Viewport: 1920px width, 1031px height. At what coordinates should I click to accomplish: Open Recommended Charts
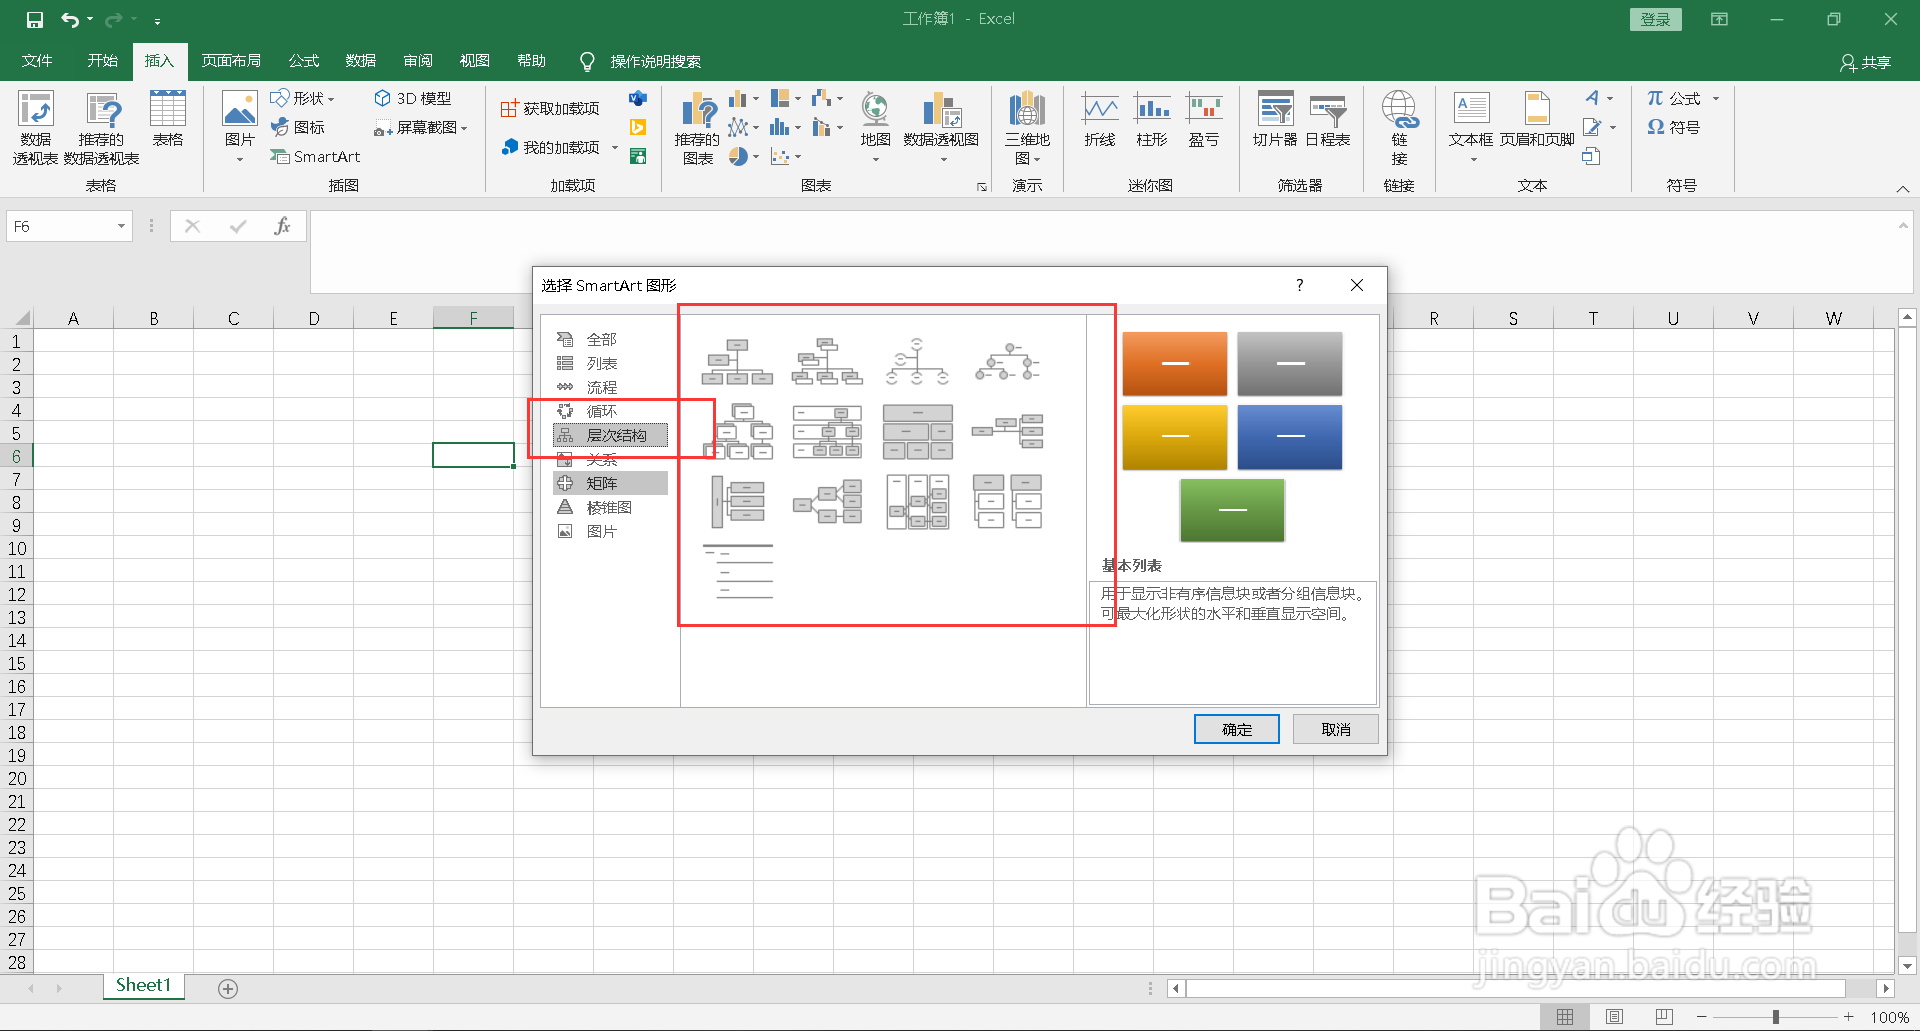point(697,128)
